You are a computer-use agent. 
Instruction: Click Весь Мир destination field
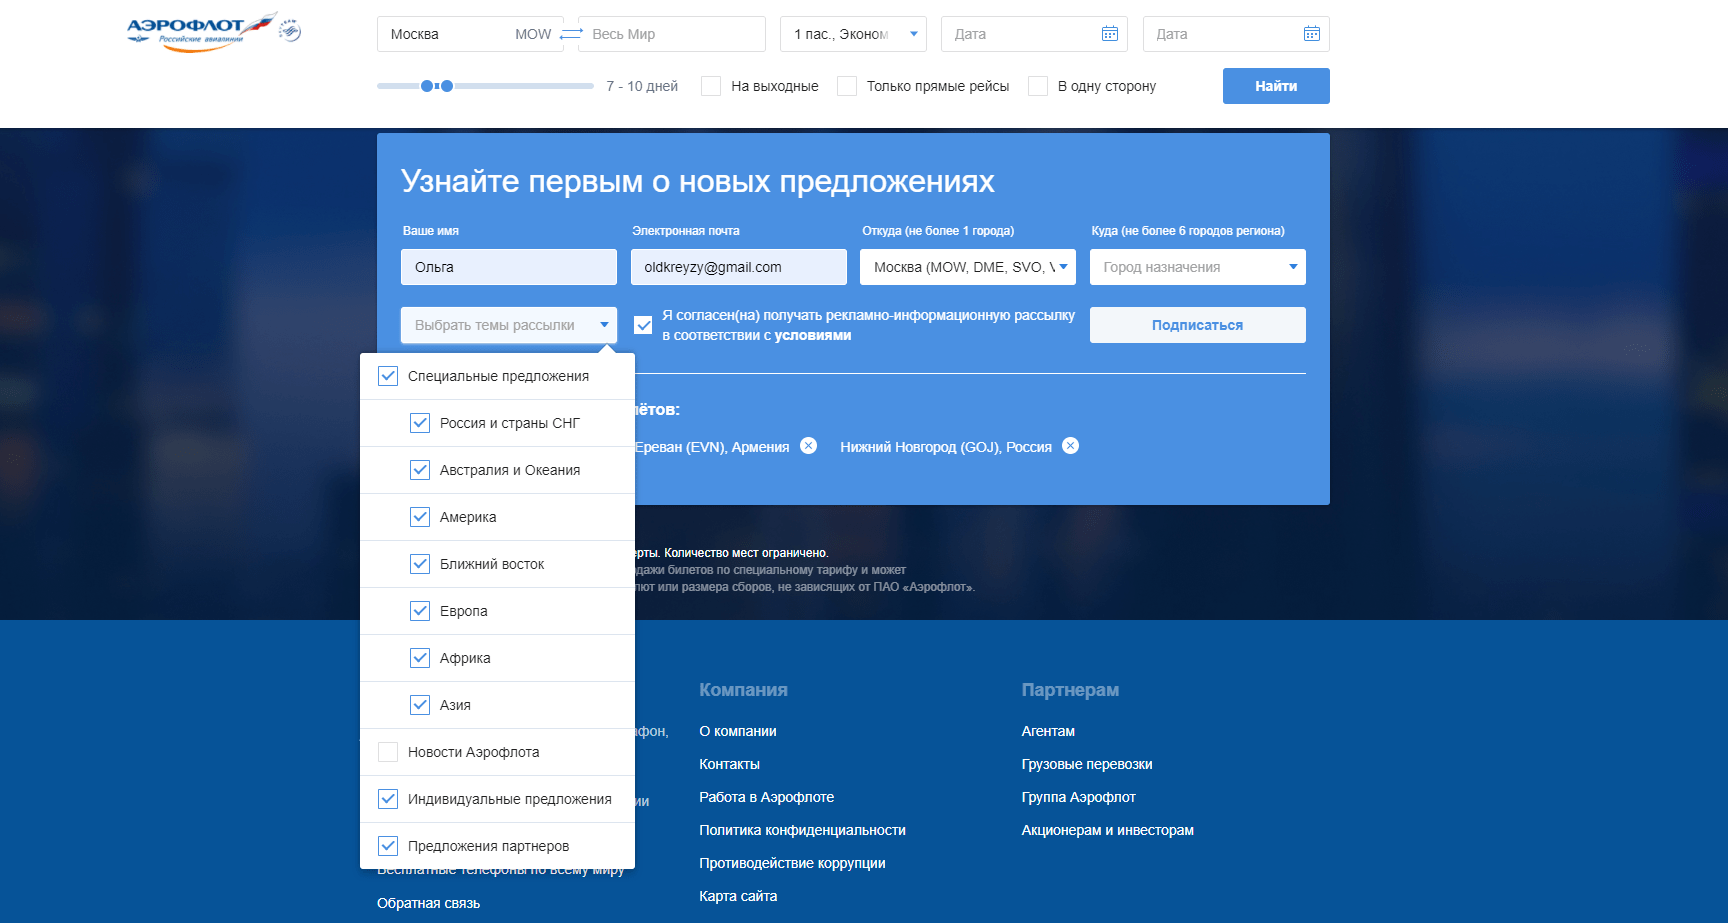pos(672,34)
